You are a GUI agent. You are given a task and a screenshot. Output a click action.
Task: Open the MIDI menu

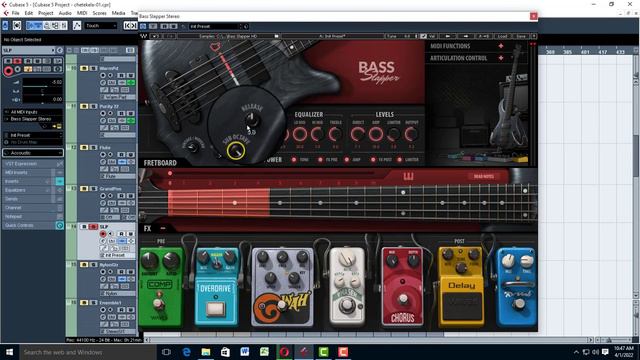(x=82, y=13)
